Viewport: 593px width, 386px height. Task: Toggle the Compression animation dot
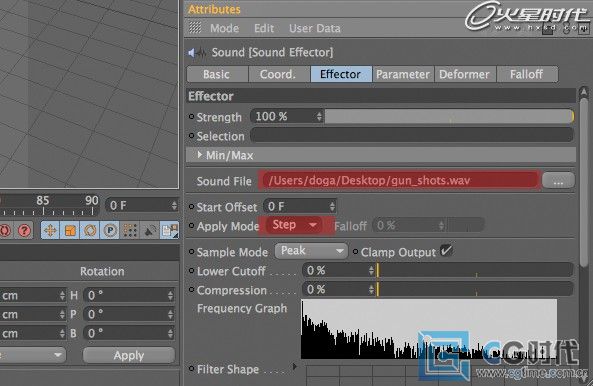[191, 290]
